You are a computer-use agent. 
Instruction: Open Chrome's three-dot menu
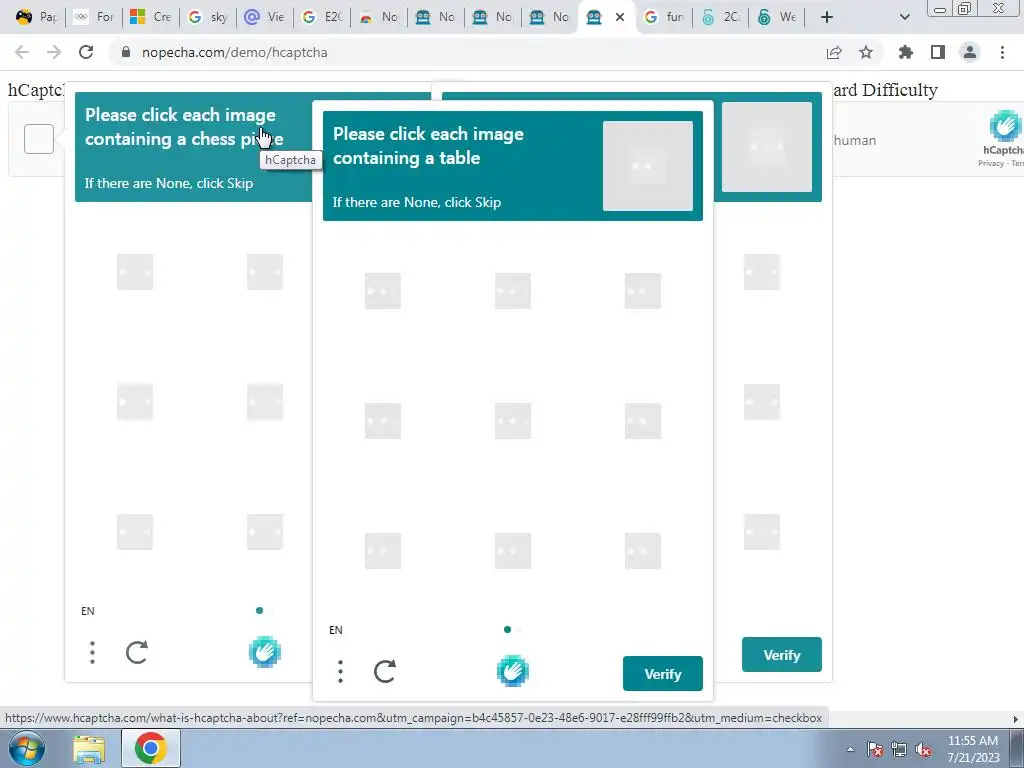[x=1002, y=52]
